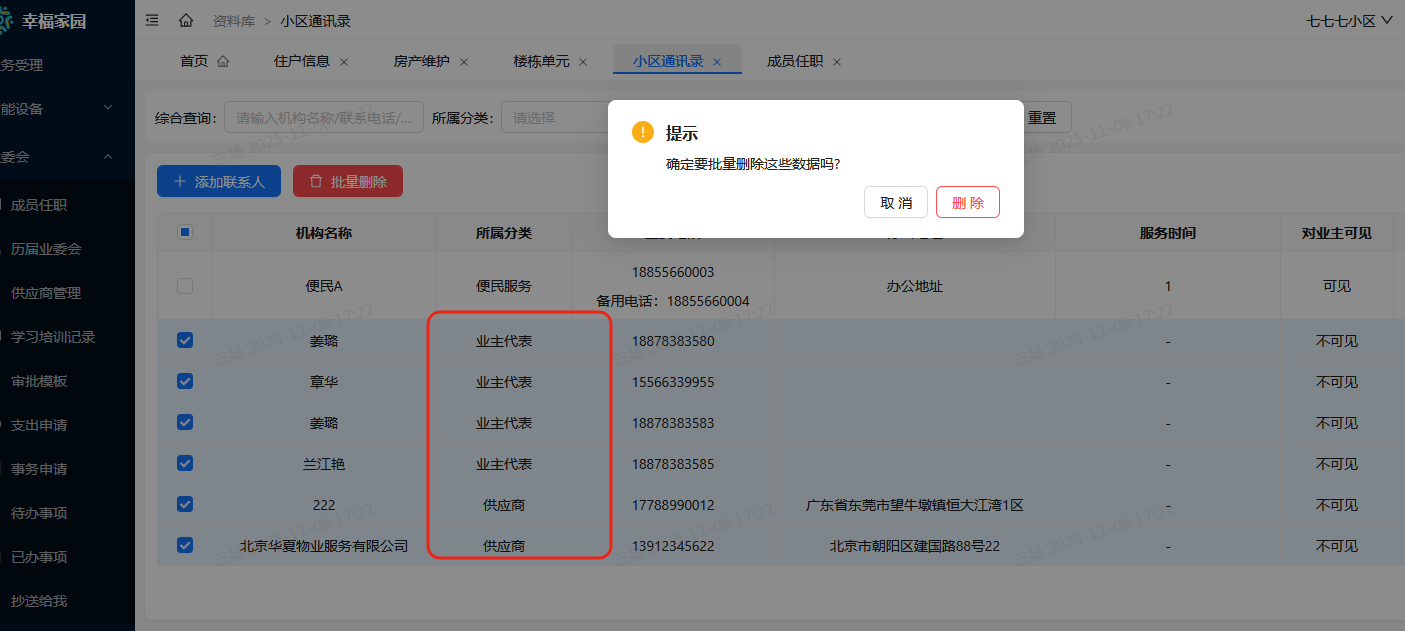
Task: Click the home icon in the breadcrumb bar
Action: pos(185,20)
